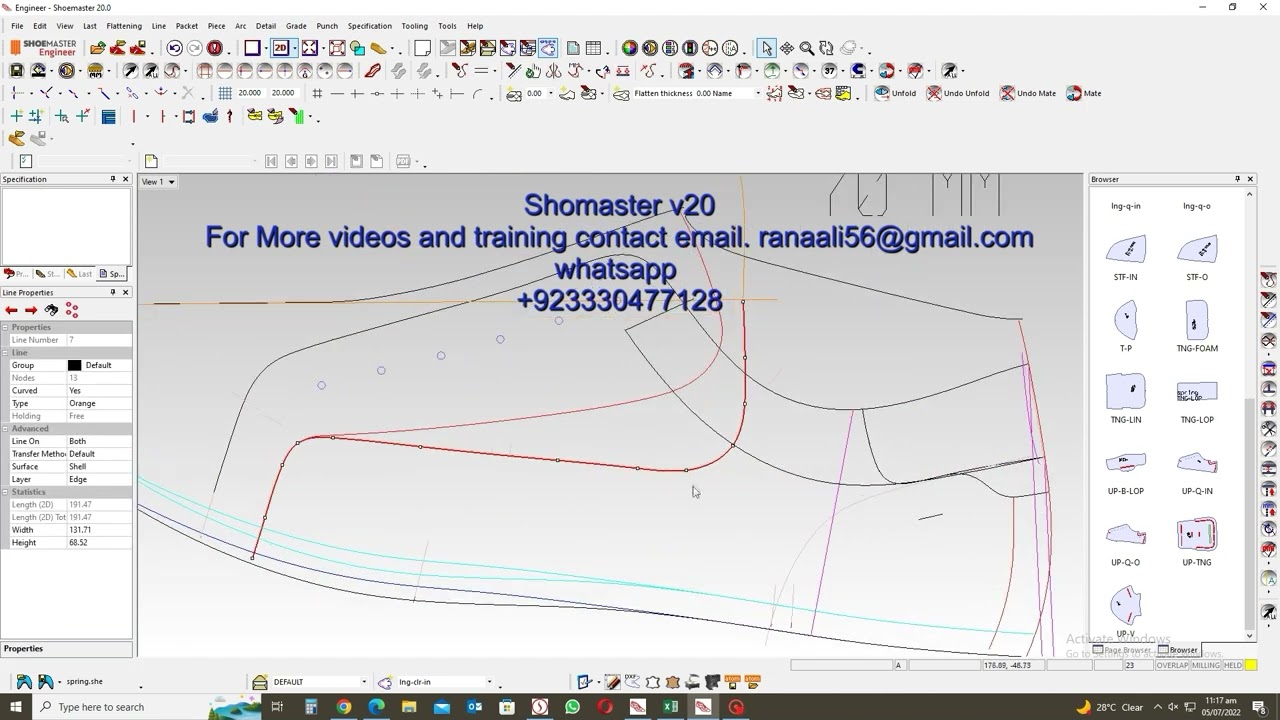The height and width of the screenshot is (720, 1280).
Task: Collapse the Statistics section expander
Action: (x=5, y=492)
